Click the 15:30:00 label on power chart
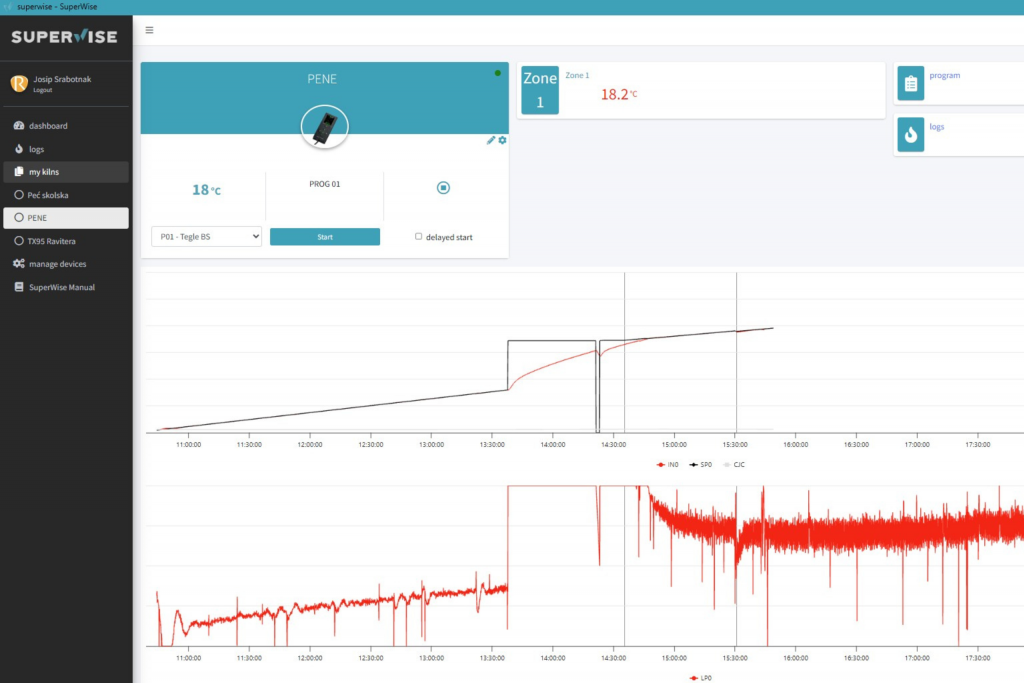 pos(735,658)
